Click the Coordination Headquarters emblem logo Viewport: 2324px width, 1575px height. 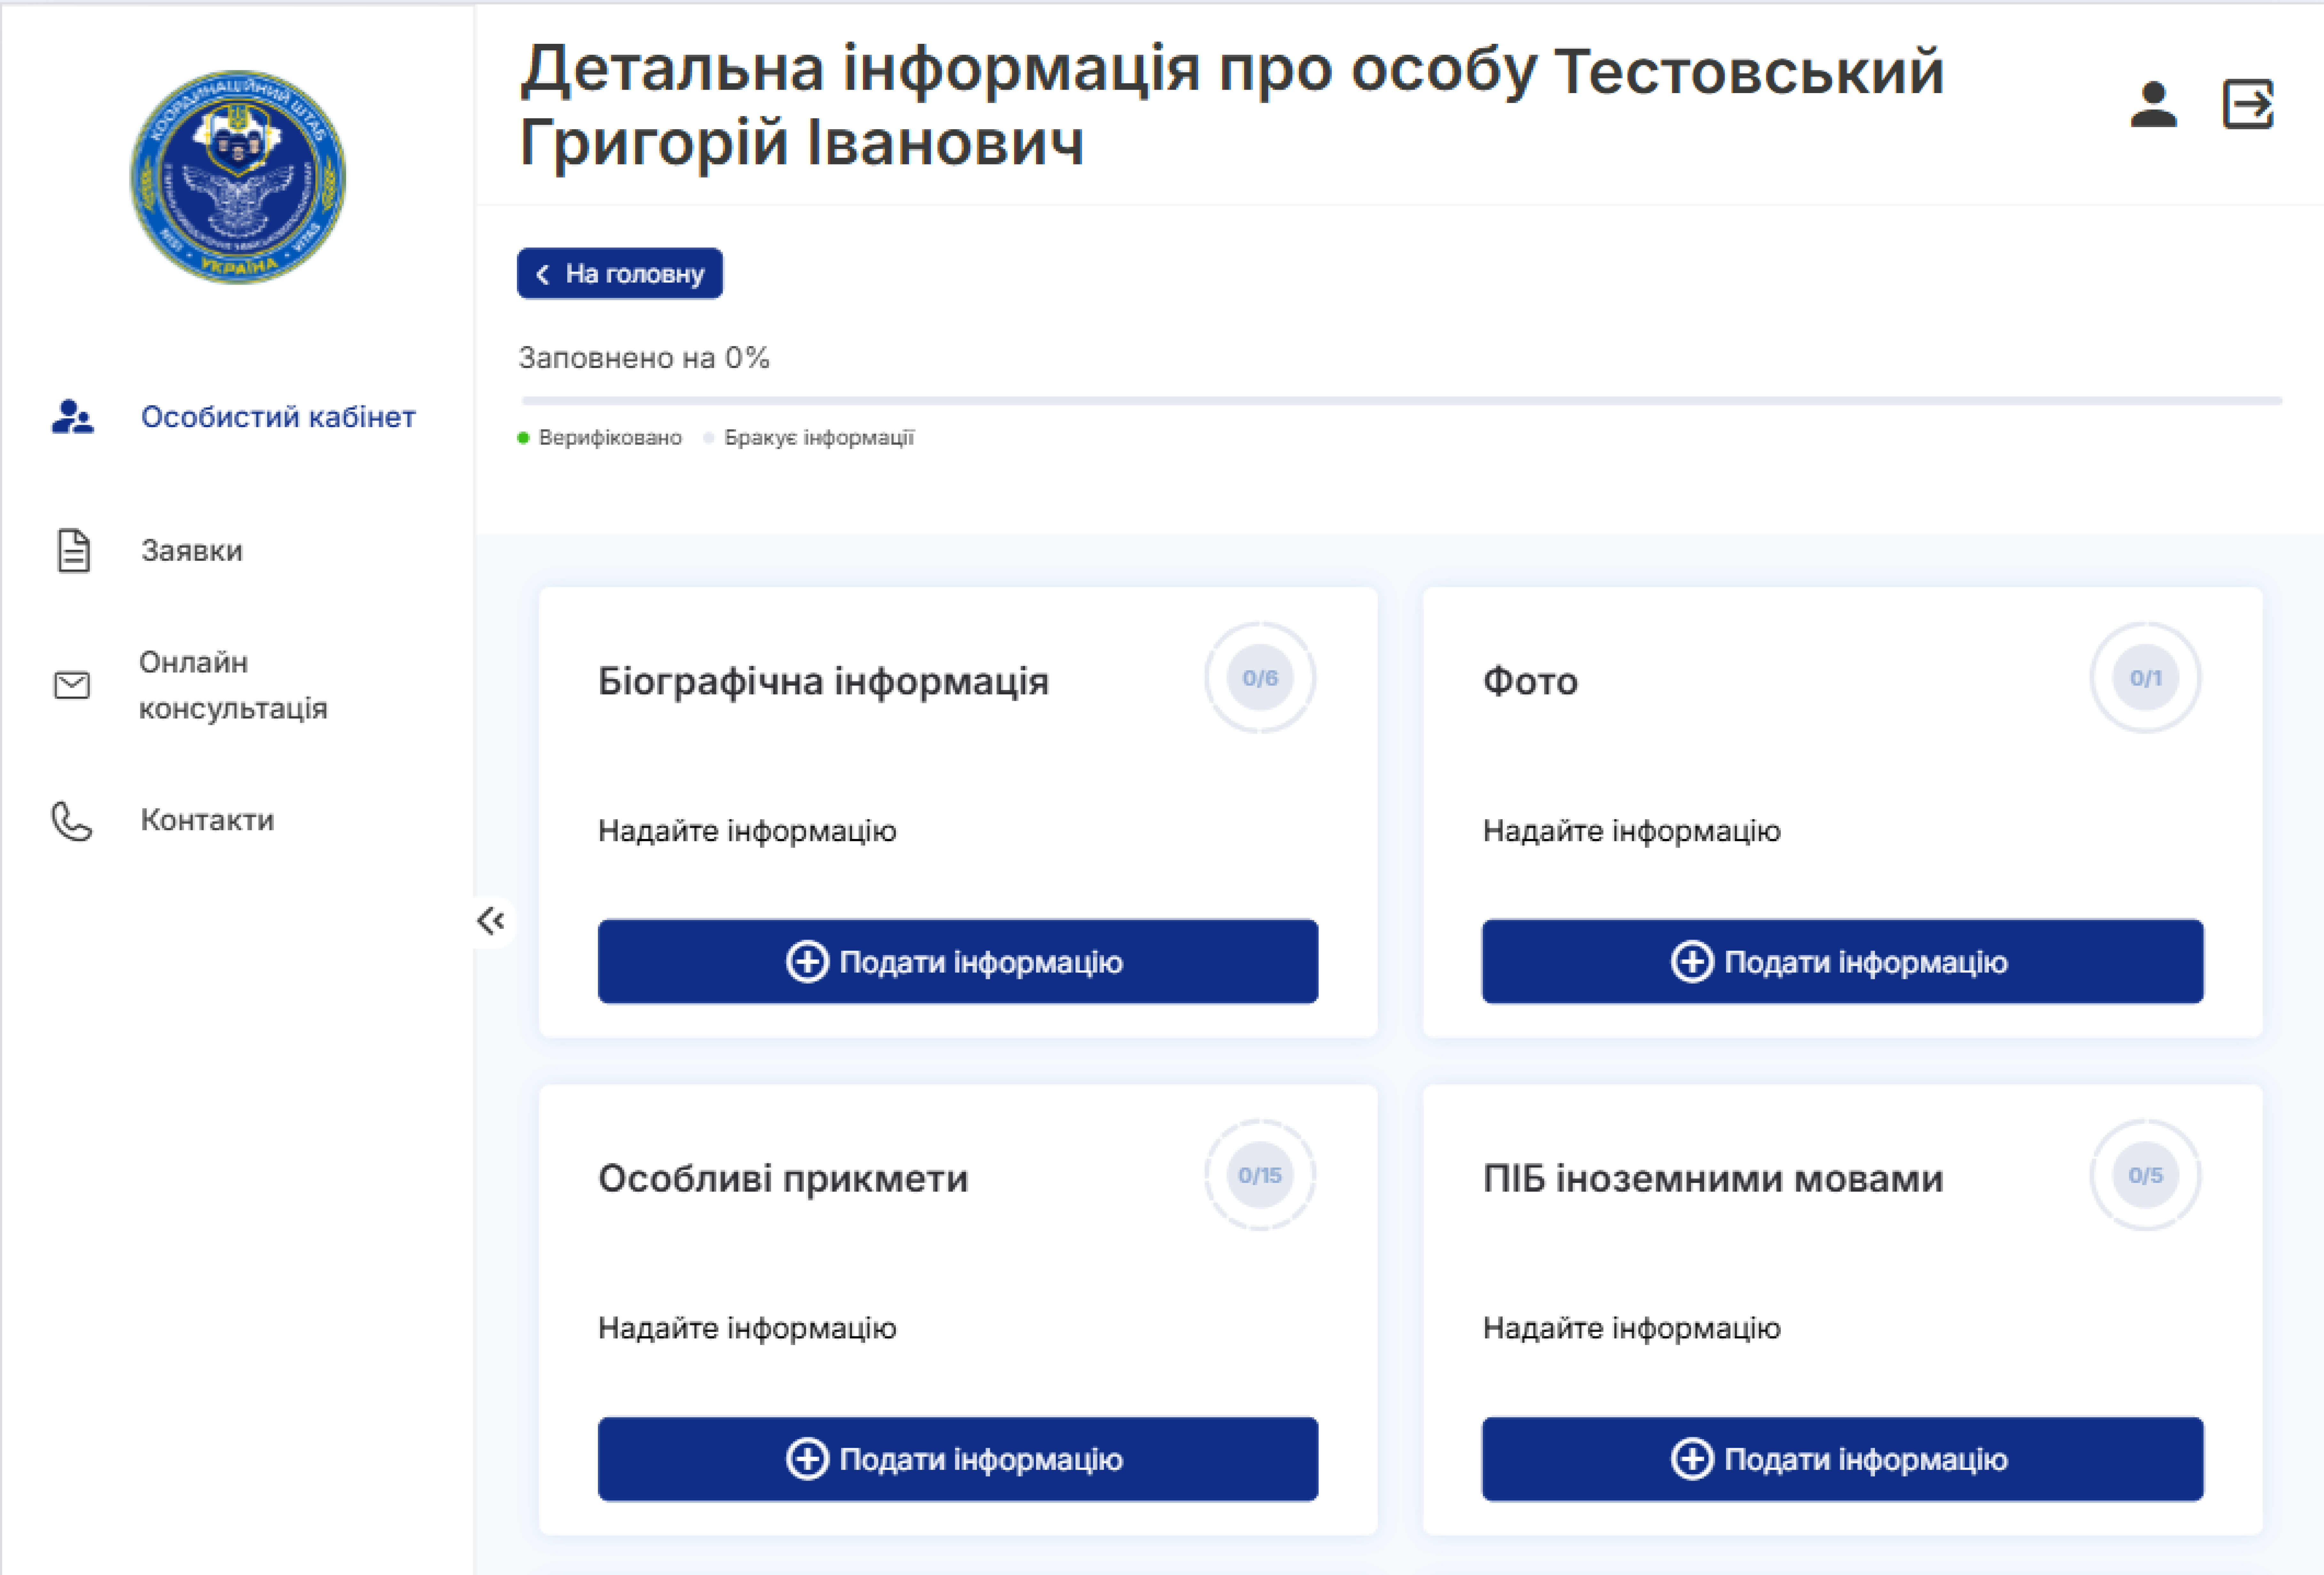click(x=238, y=177)
